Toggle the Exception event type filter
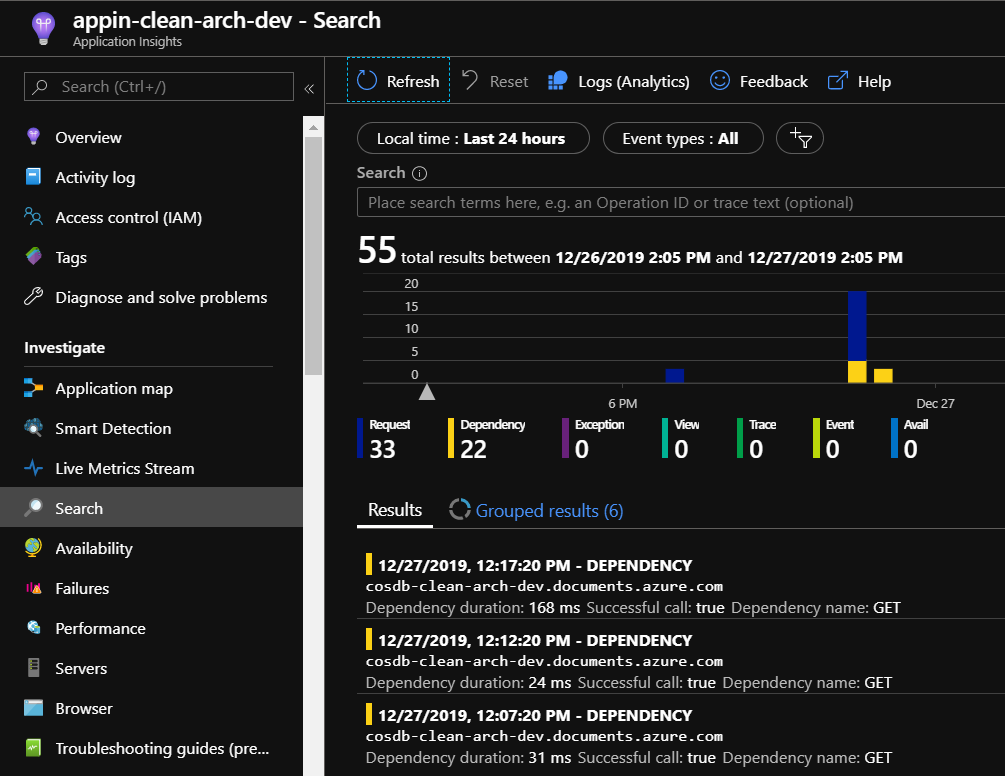1005x776 pixels. pyautogui.click(x=593, y=439)
